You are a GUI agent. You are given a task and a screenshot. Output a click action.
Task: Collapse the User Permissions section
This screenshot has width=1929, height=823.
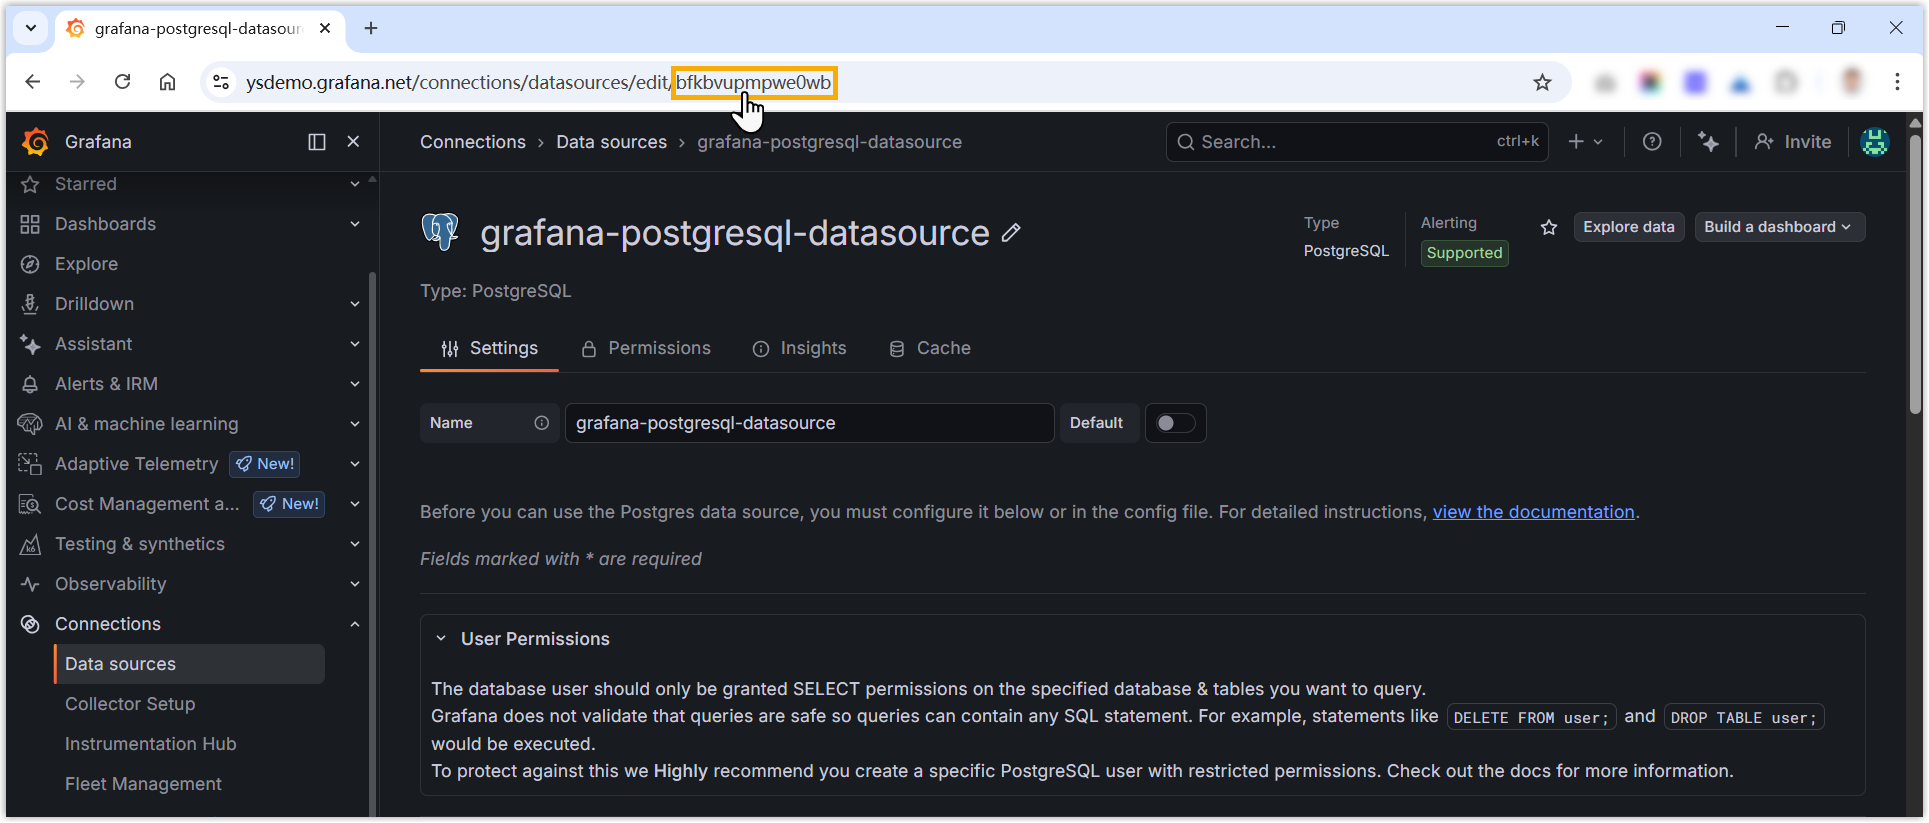click(x=441, y=639)
